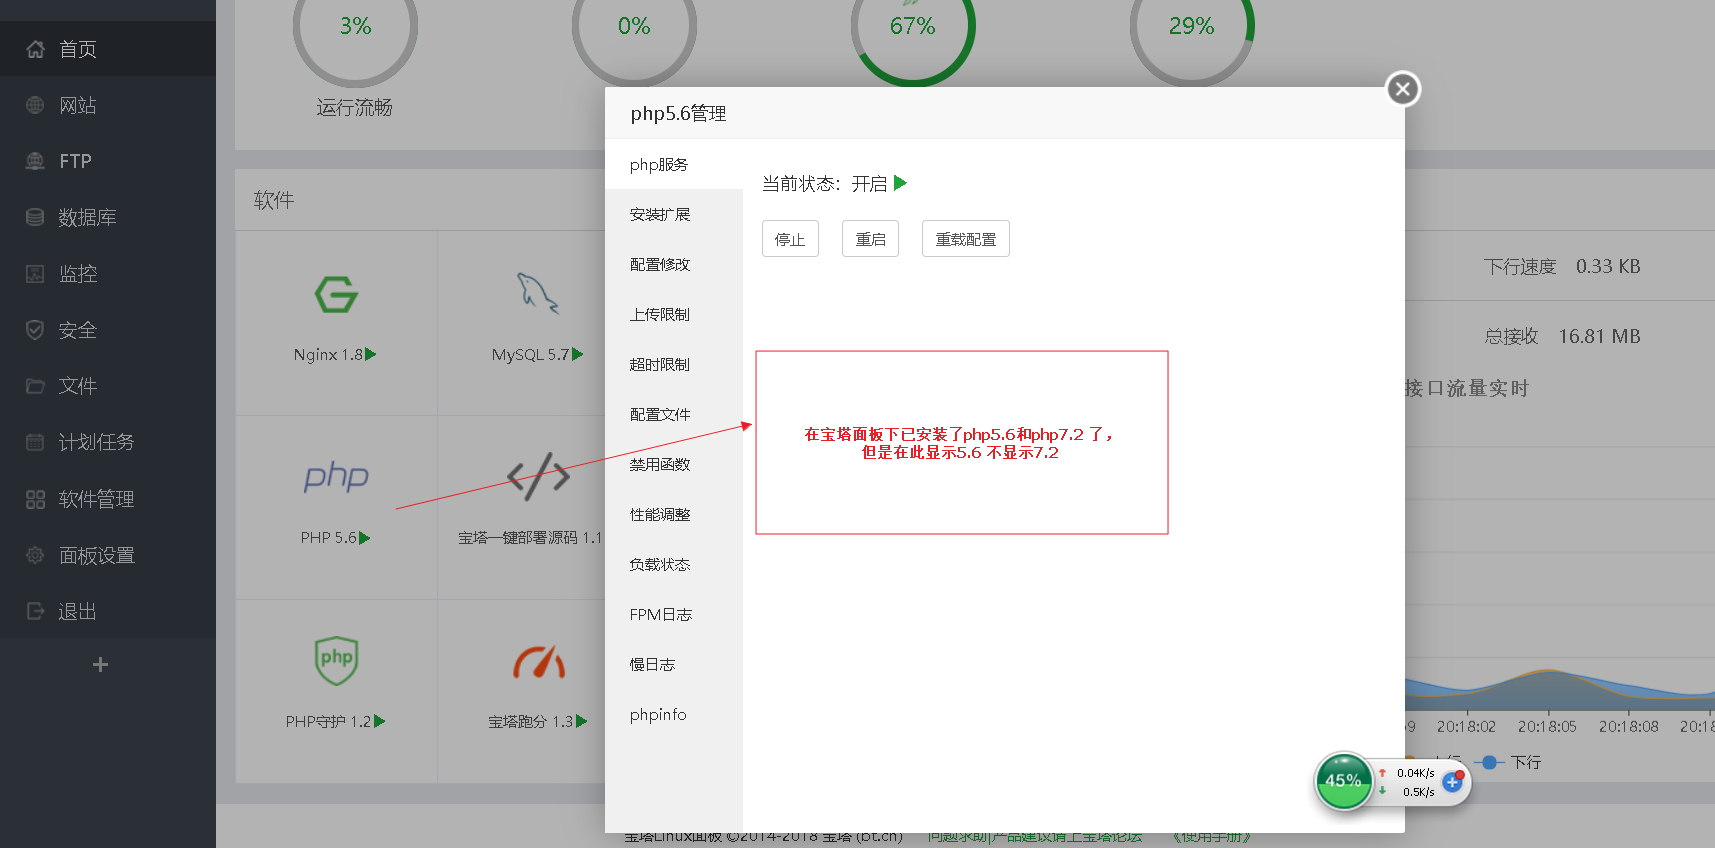View the 负载状态 tab

point(674,565)
